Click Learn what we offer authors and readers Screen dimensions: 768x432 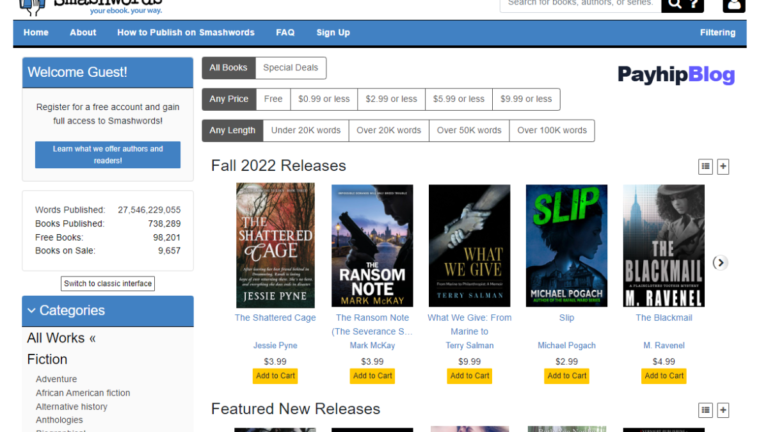tap(108, 155)
